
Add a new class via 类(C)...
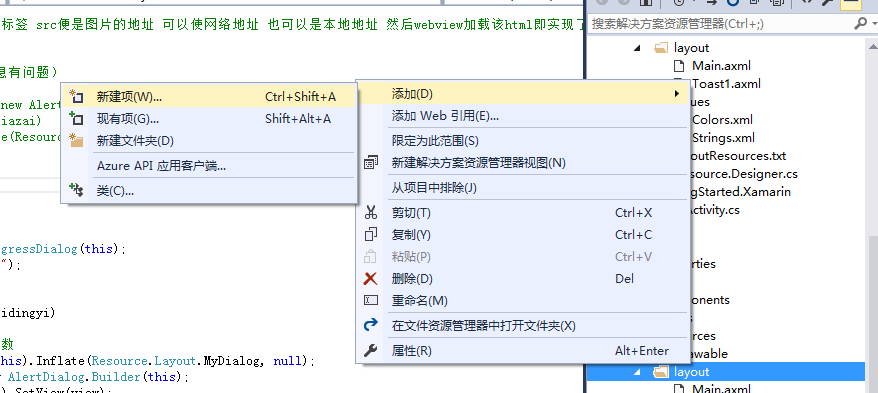click(208, 191)
